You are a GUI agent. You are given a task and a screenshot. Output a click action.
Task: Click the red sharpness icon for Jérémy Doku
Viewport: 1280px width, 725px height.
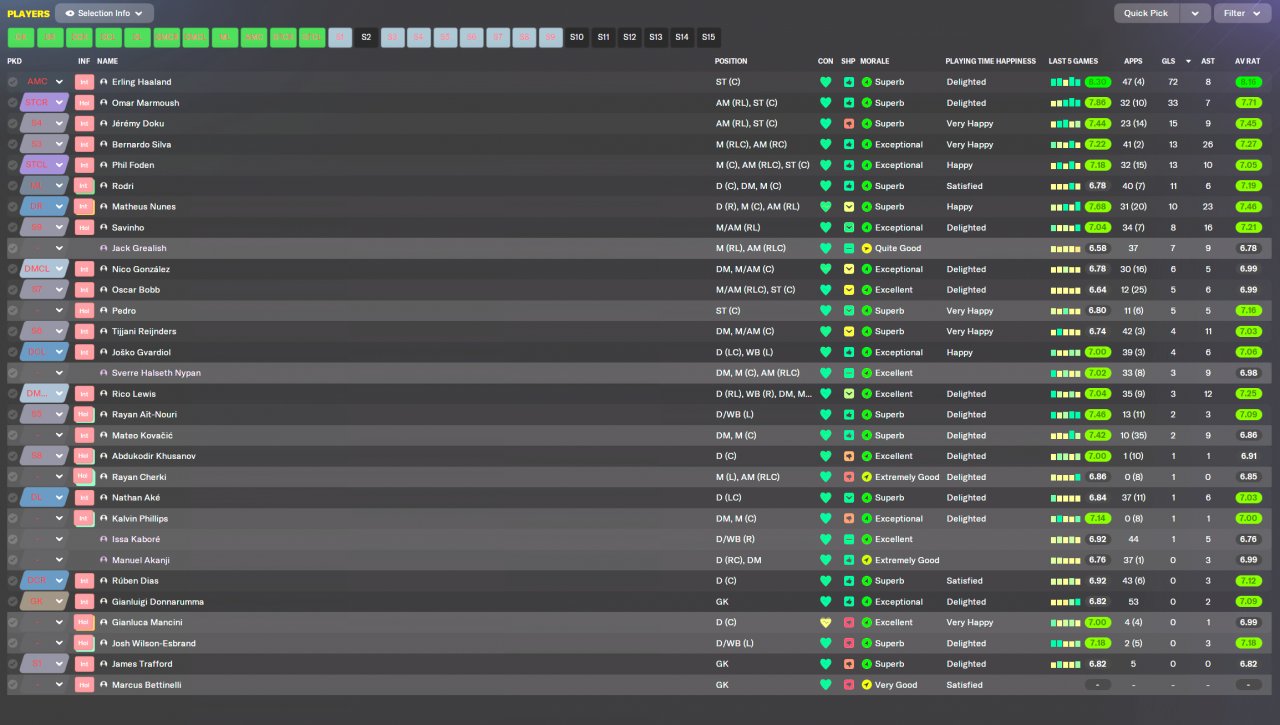(848, 124)
